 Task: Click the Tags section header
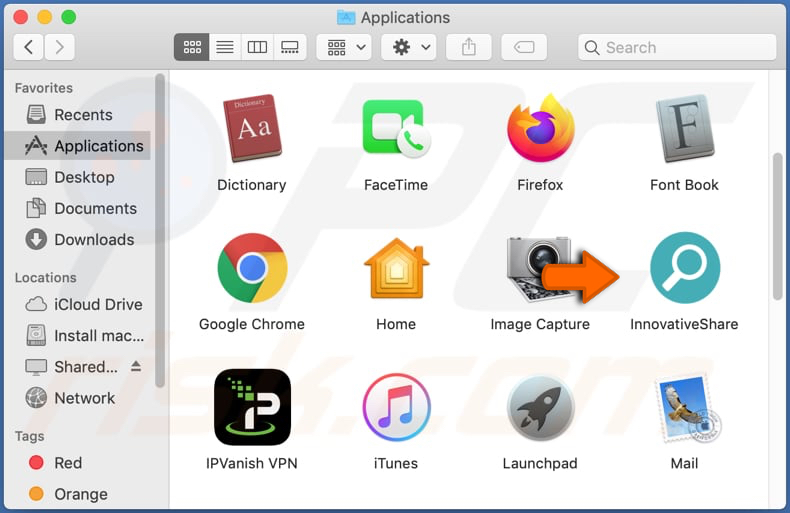(x=30, y=436)
